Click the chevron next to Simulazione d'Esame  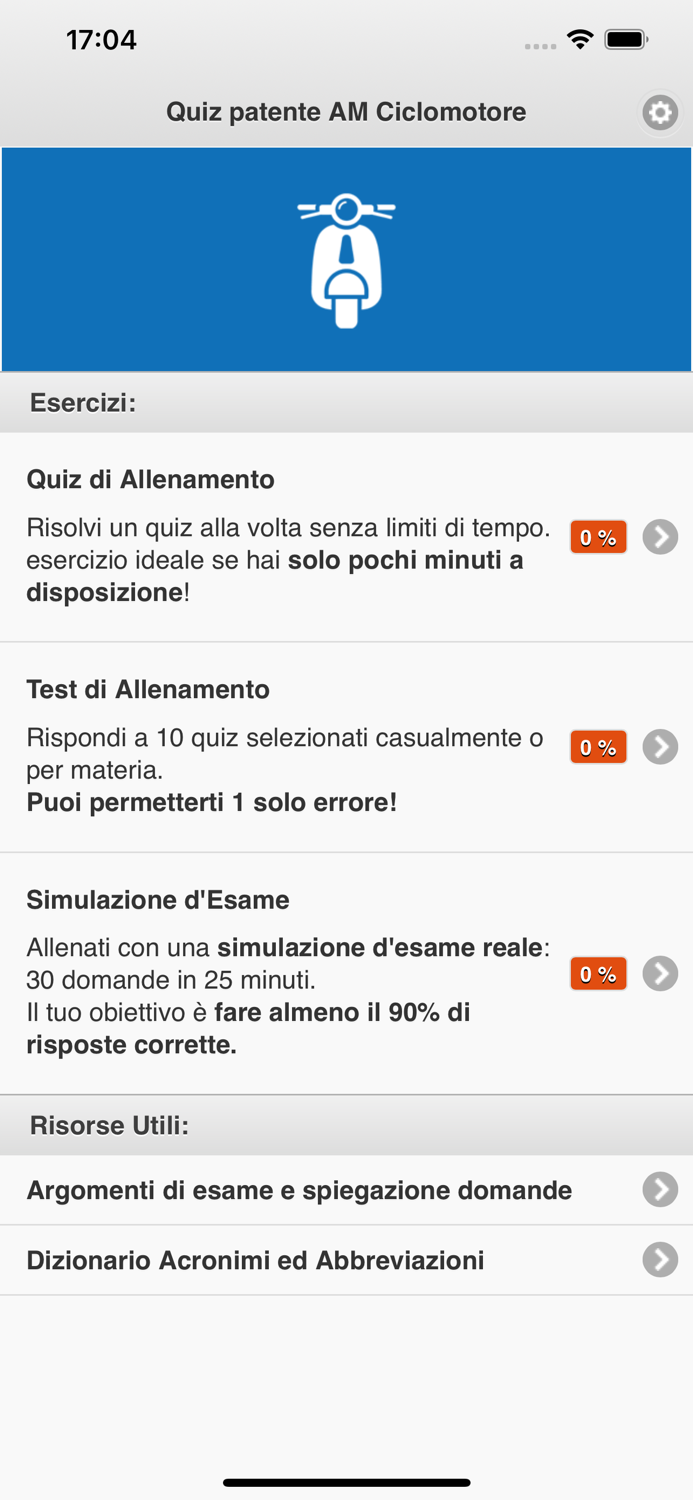click(x=661, y=972)
